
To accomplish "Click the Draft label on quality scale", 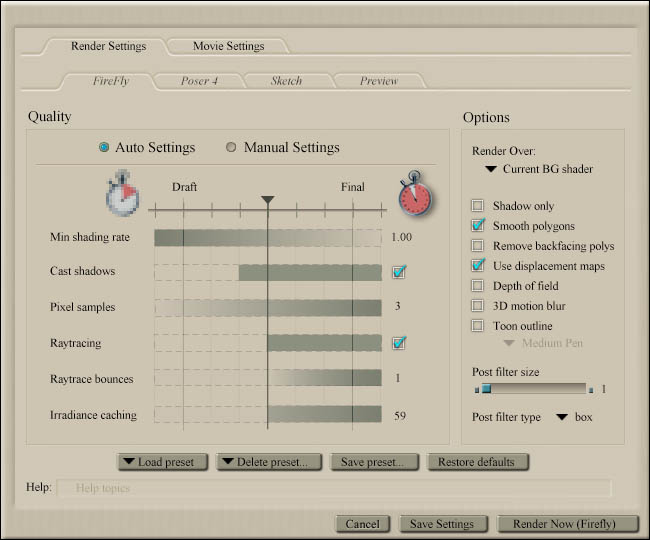I will click(184, 187).
